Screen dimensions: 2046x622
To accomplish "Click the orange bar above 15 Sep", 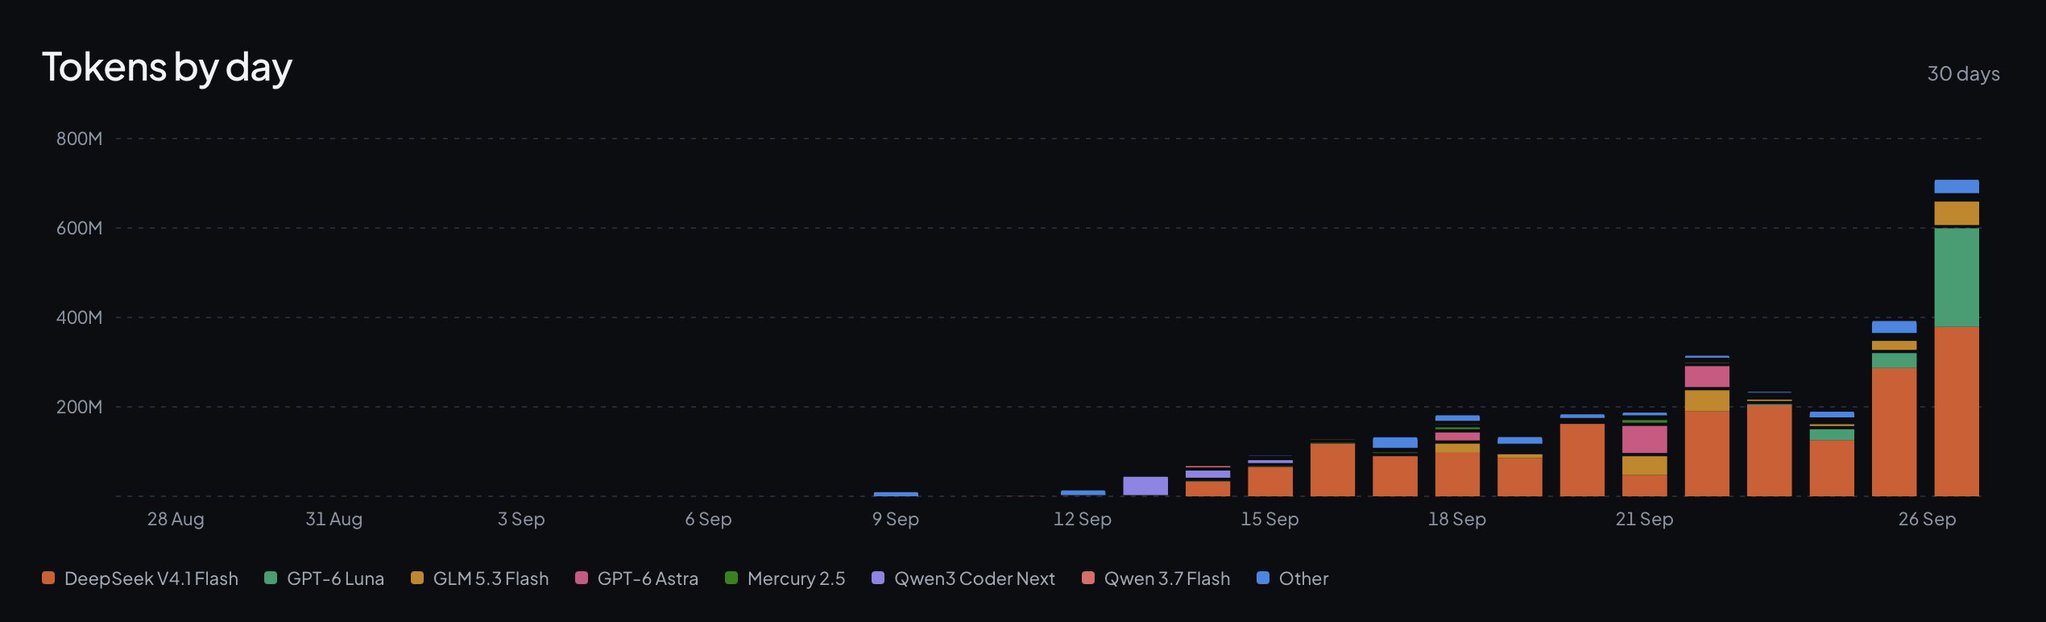I will [1270, 481].
